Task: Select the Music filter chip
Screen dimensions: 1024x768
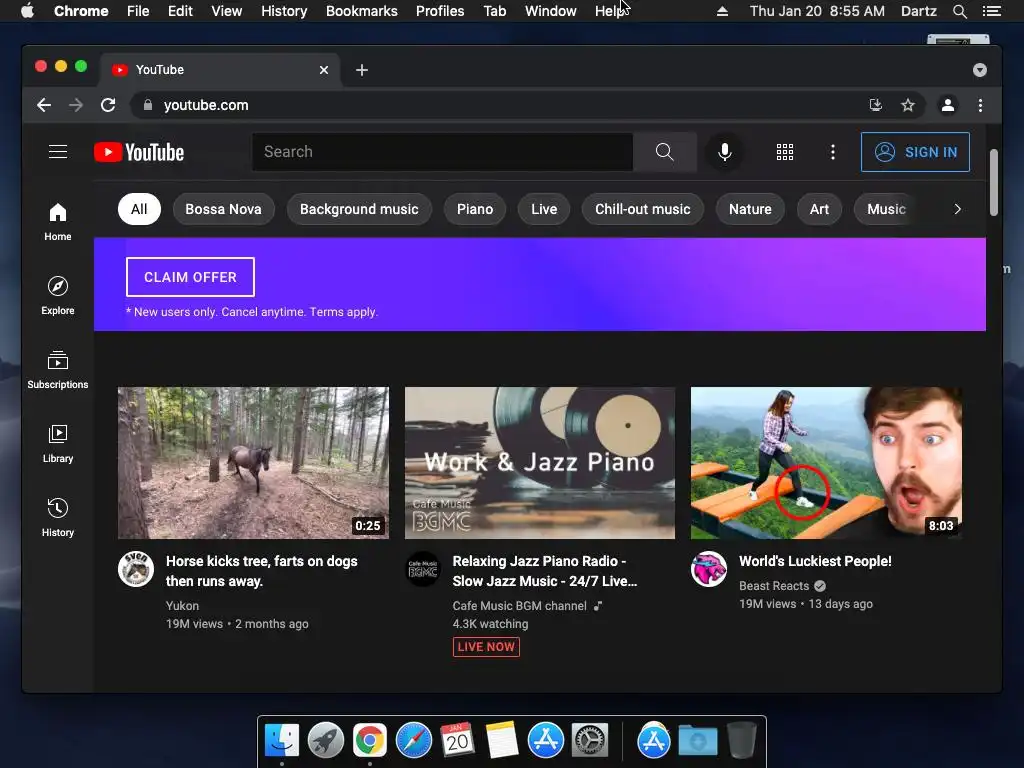Action: point(886,209)
